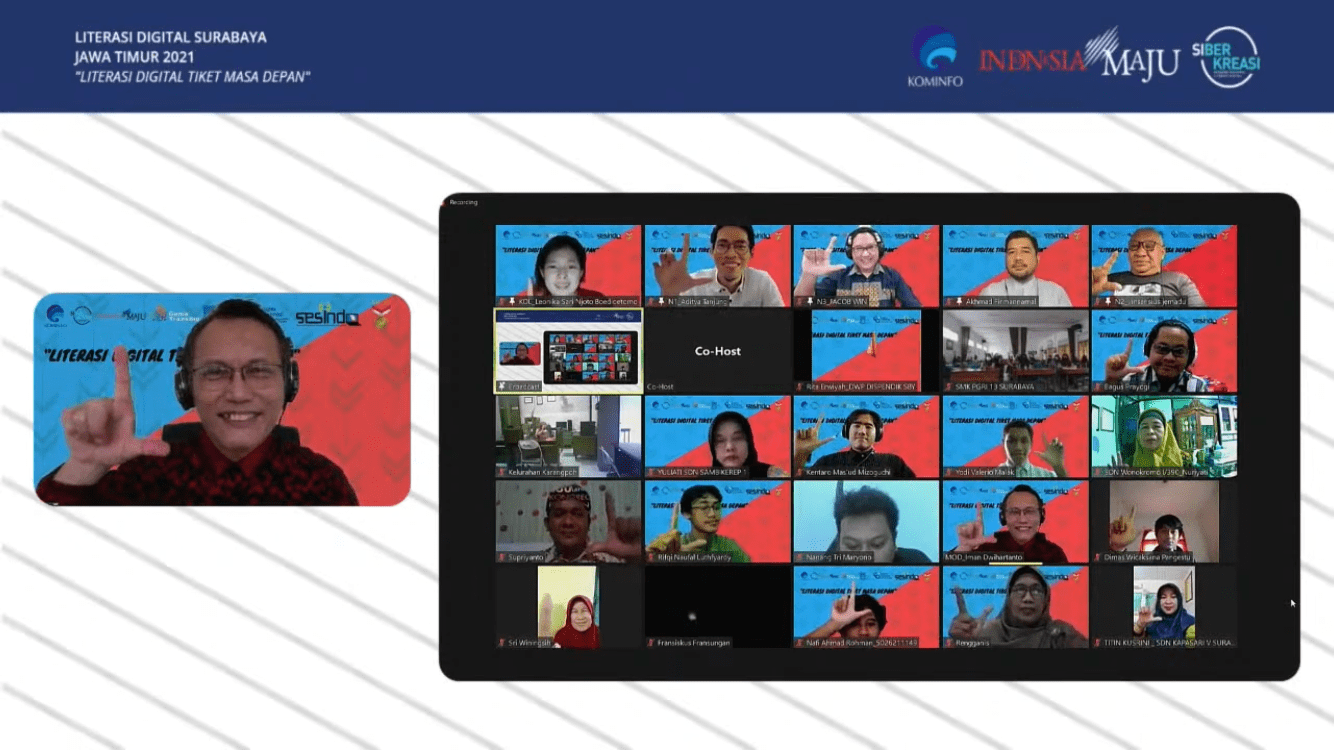Select the Sri Winingsih video tile
Screen dimensions: 1334x750
point(568,607)
